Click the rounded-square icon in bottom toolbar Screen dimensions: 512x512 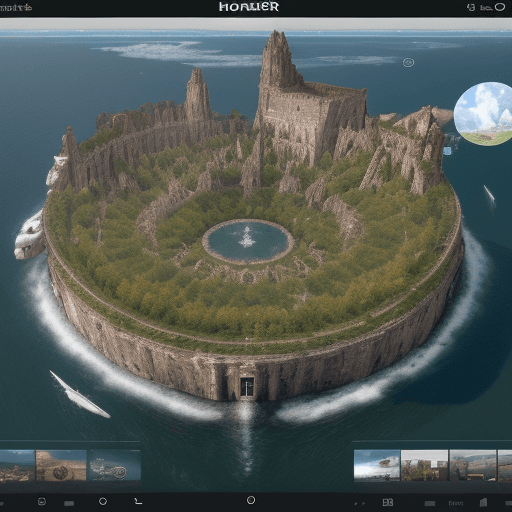coord(42,501)
